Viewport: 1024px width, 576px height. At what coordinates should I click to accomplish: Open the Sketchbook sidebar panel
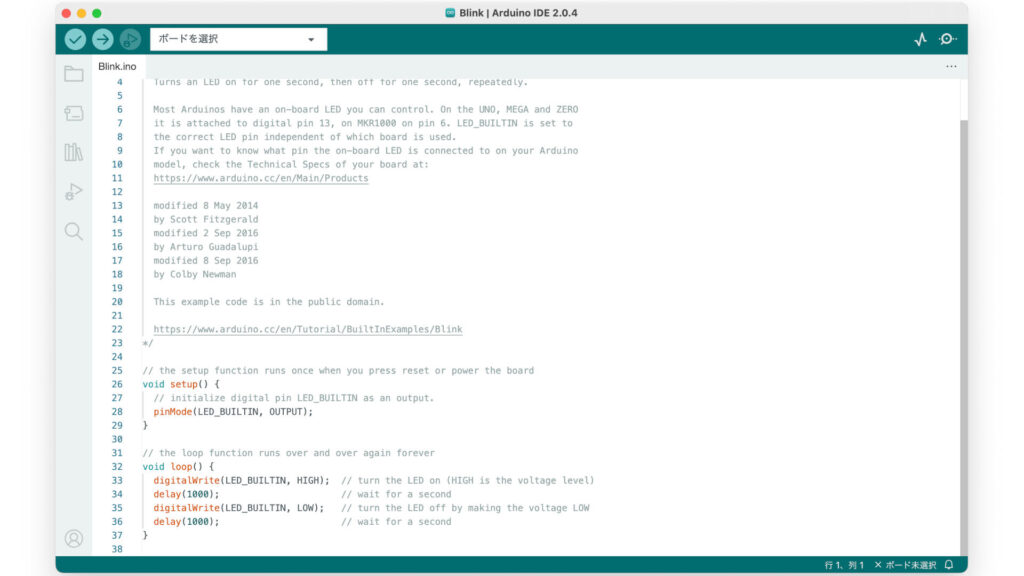pos(73,72)
